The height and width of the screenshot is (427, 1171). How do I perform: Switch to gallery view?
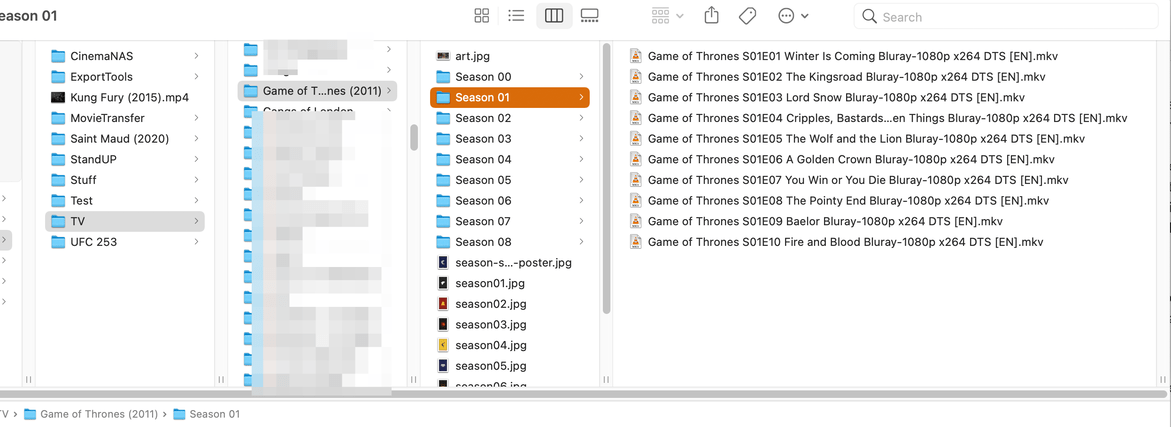point(589,16)
